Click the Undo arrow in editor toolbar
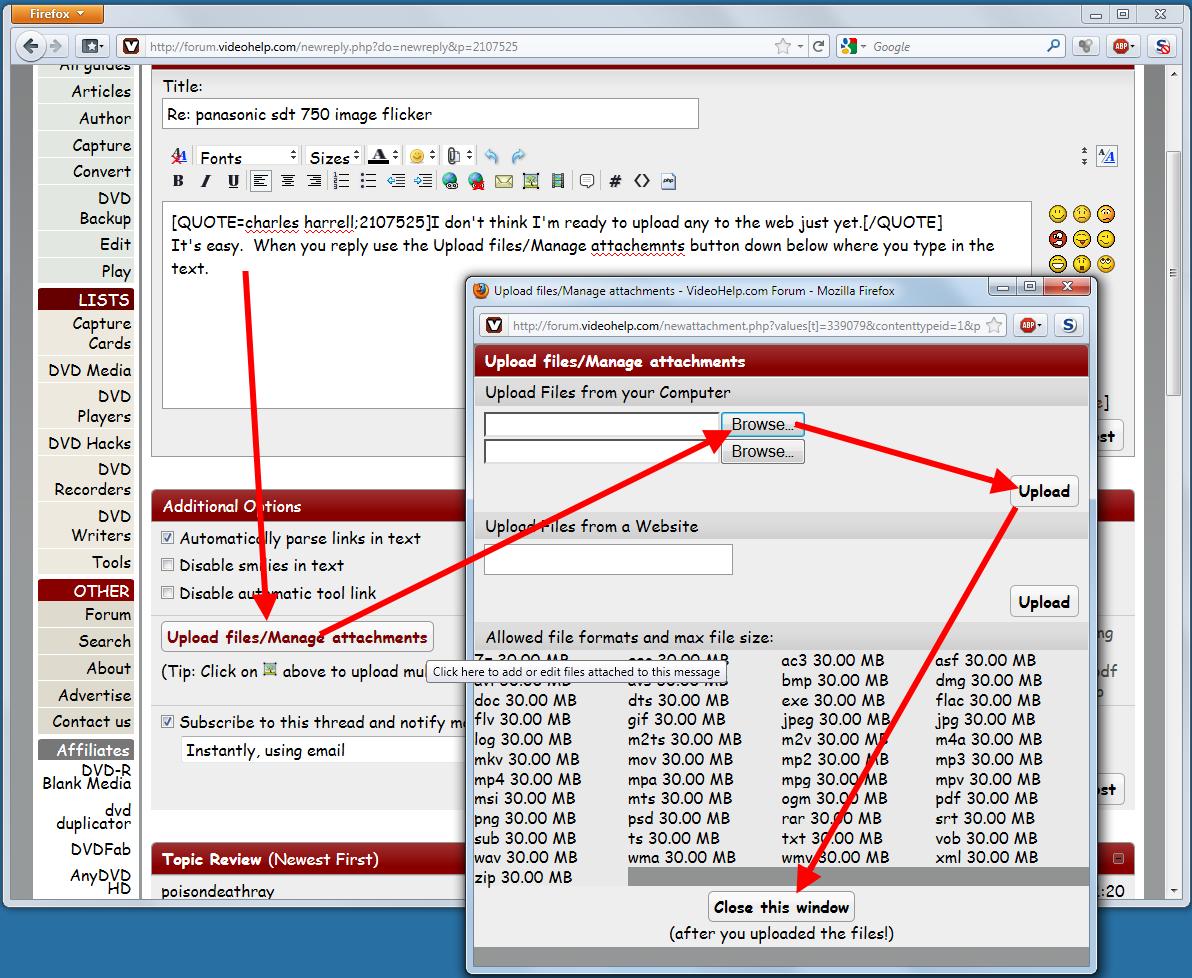This screenshot has width=1192, height=978. [492, 156]
